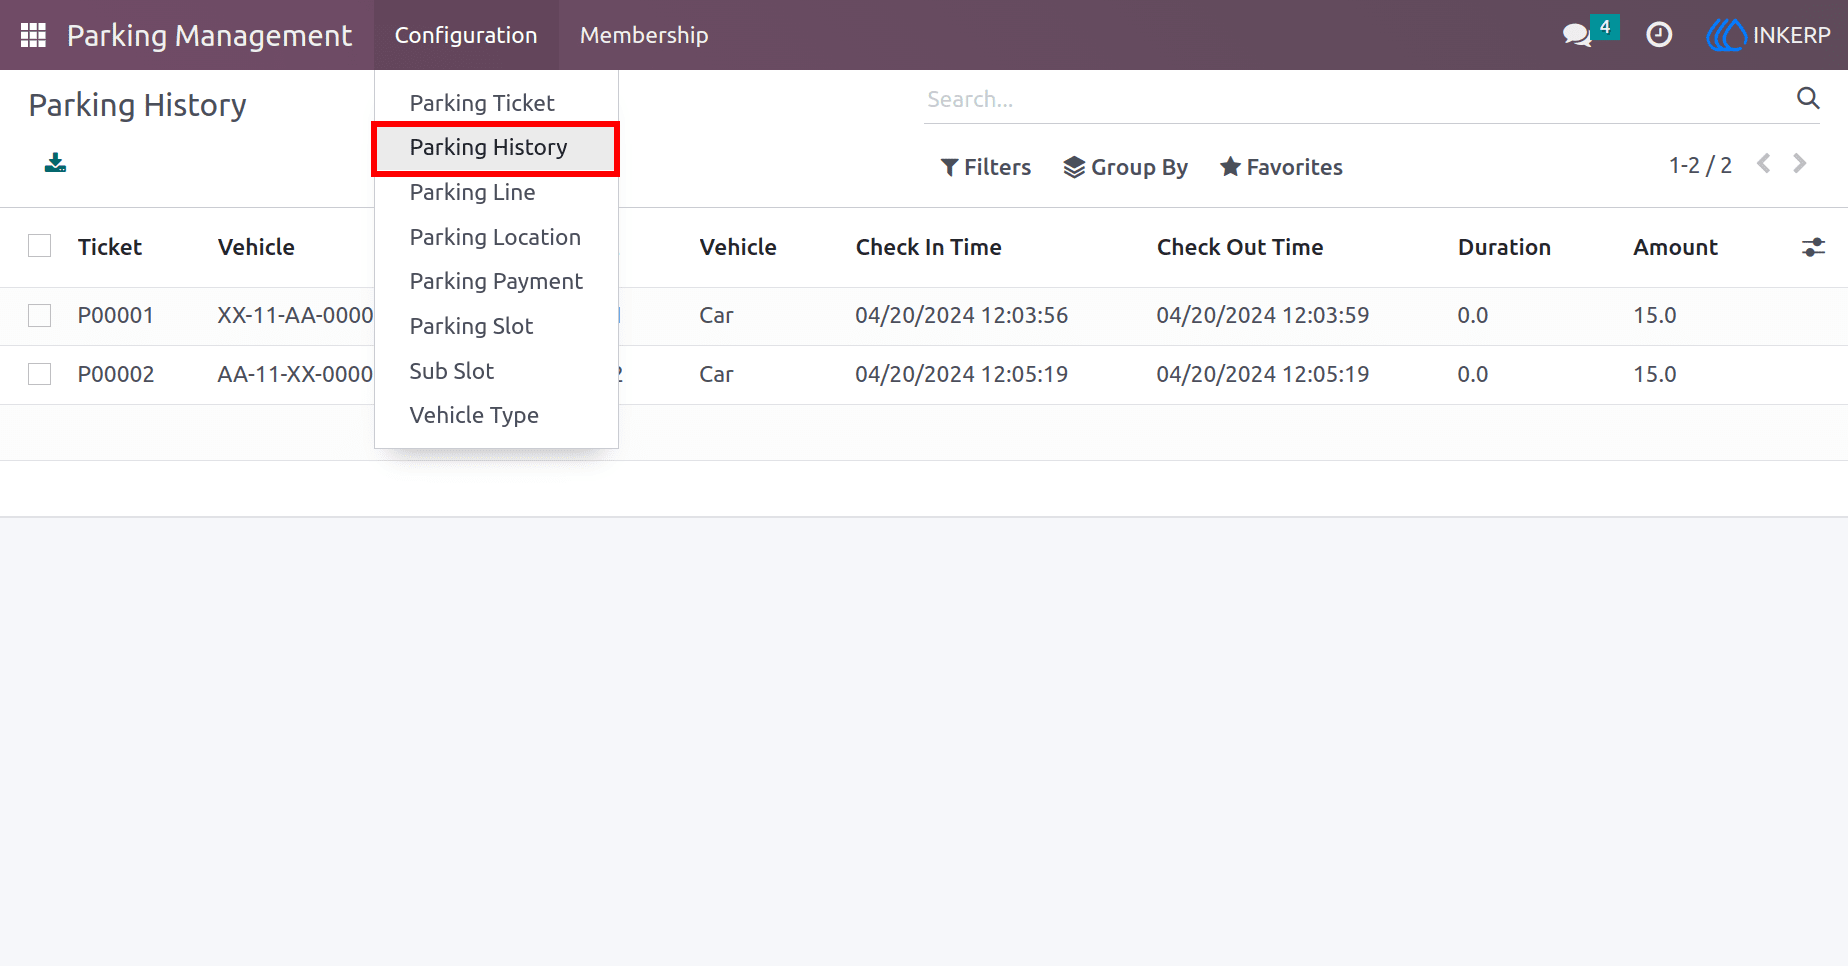
Task: Check the P00002 row checkbox
Action: pyautogui.click(x=40, y=374)
